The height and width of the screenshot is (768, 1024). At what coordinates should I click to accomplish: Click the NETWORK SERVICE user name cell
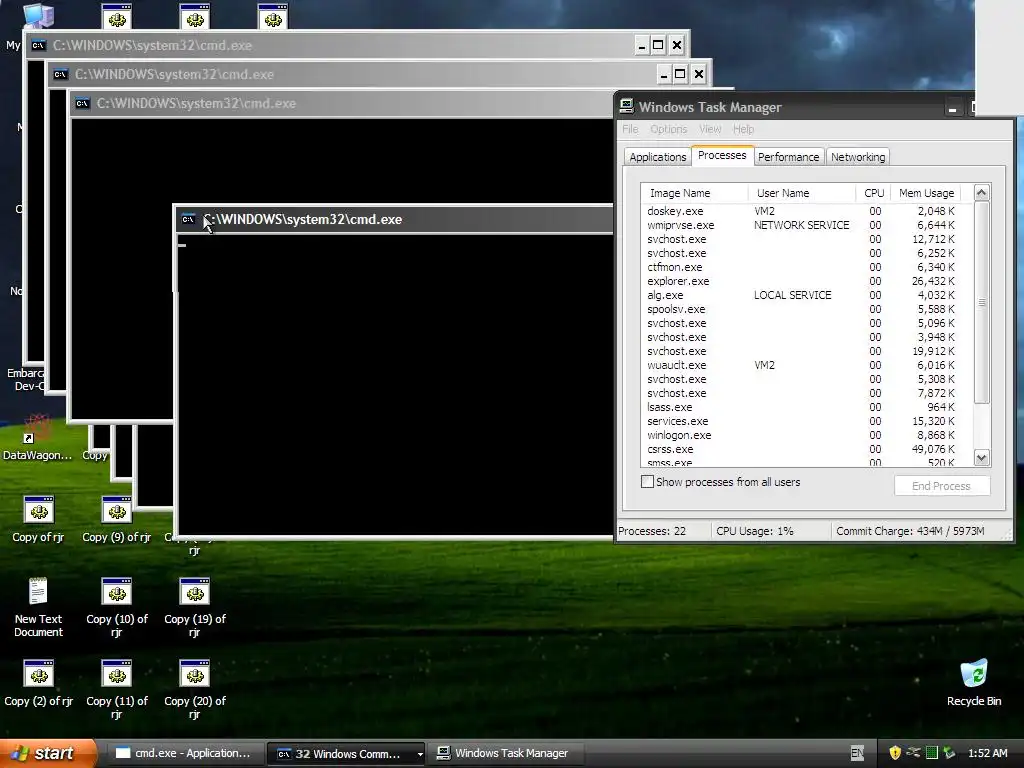tap(801, 225)
